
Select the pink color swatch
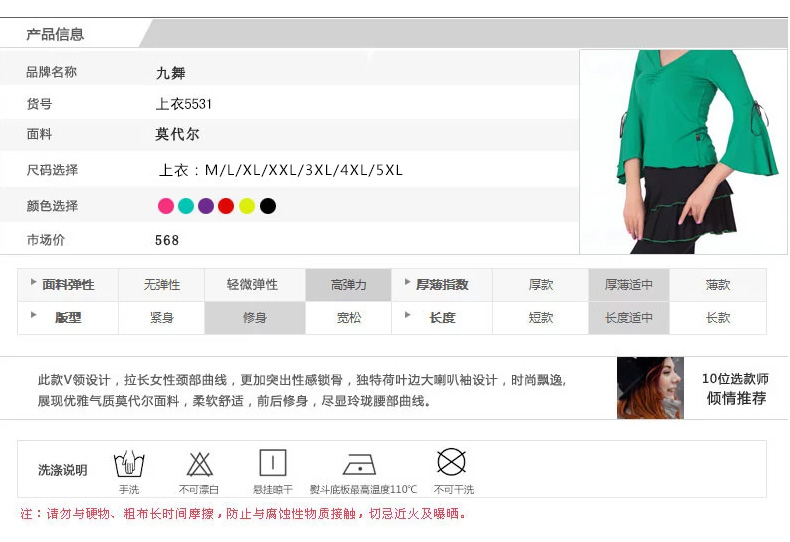click(x=166, y=206)
